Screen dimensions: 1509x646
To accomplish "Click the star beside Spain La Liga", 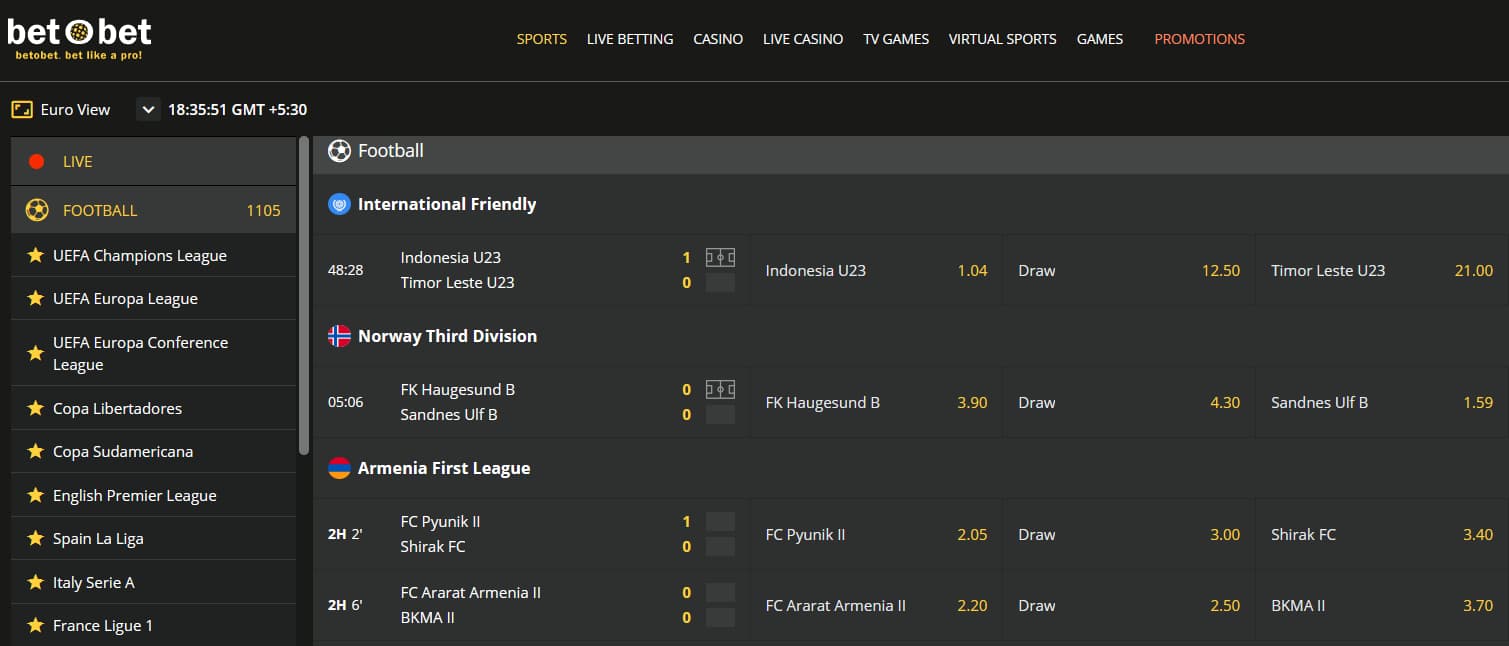I will coord(35,538).
